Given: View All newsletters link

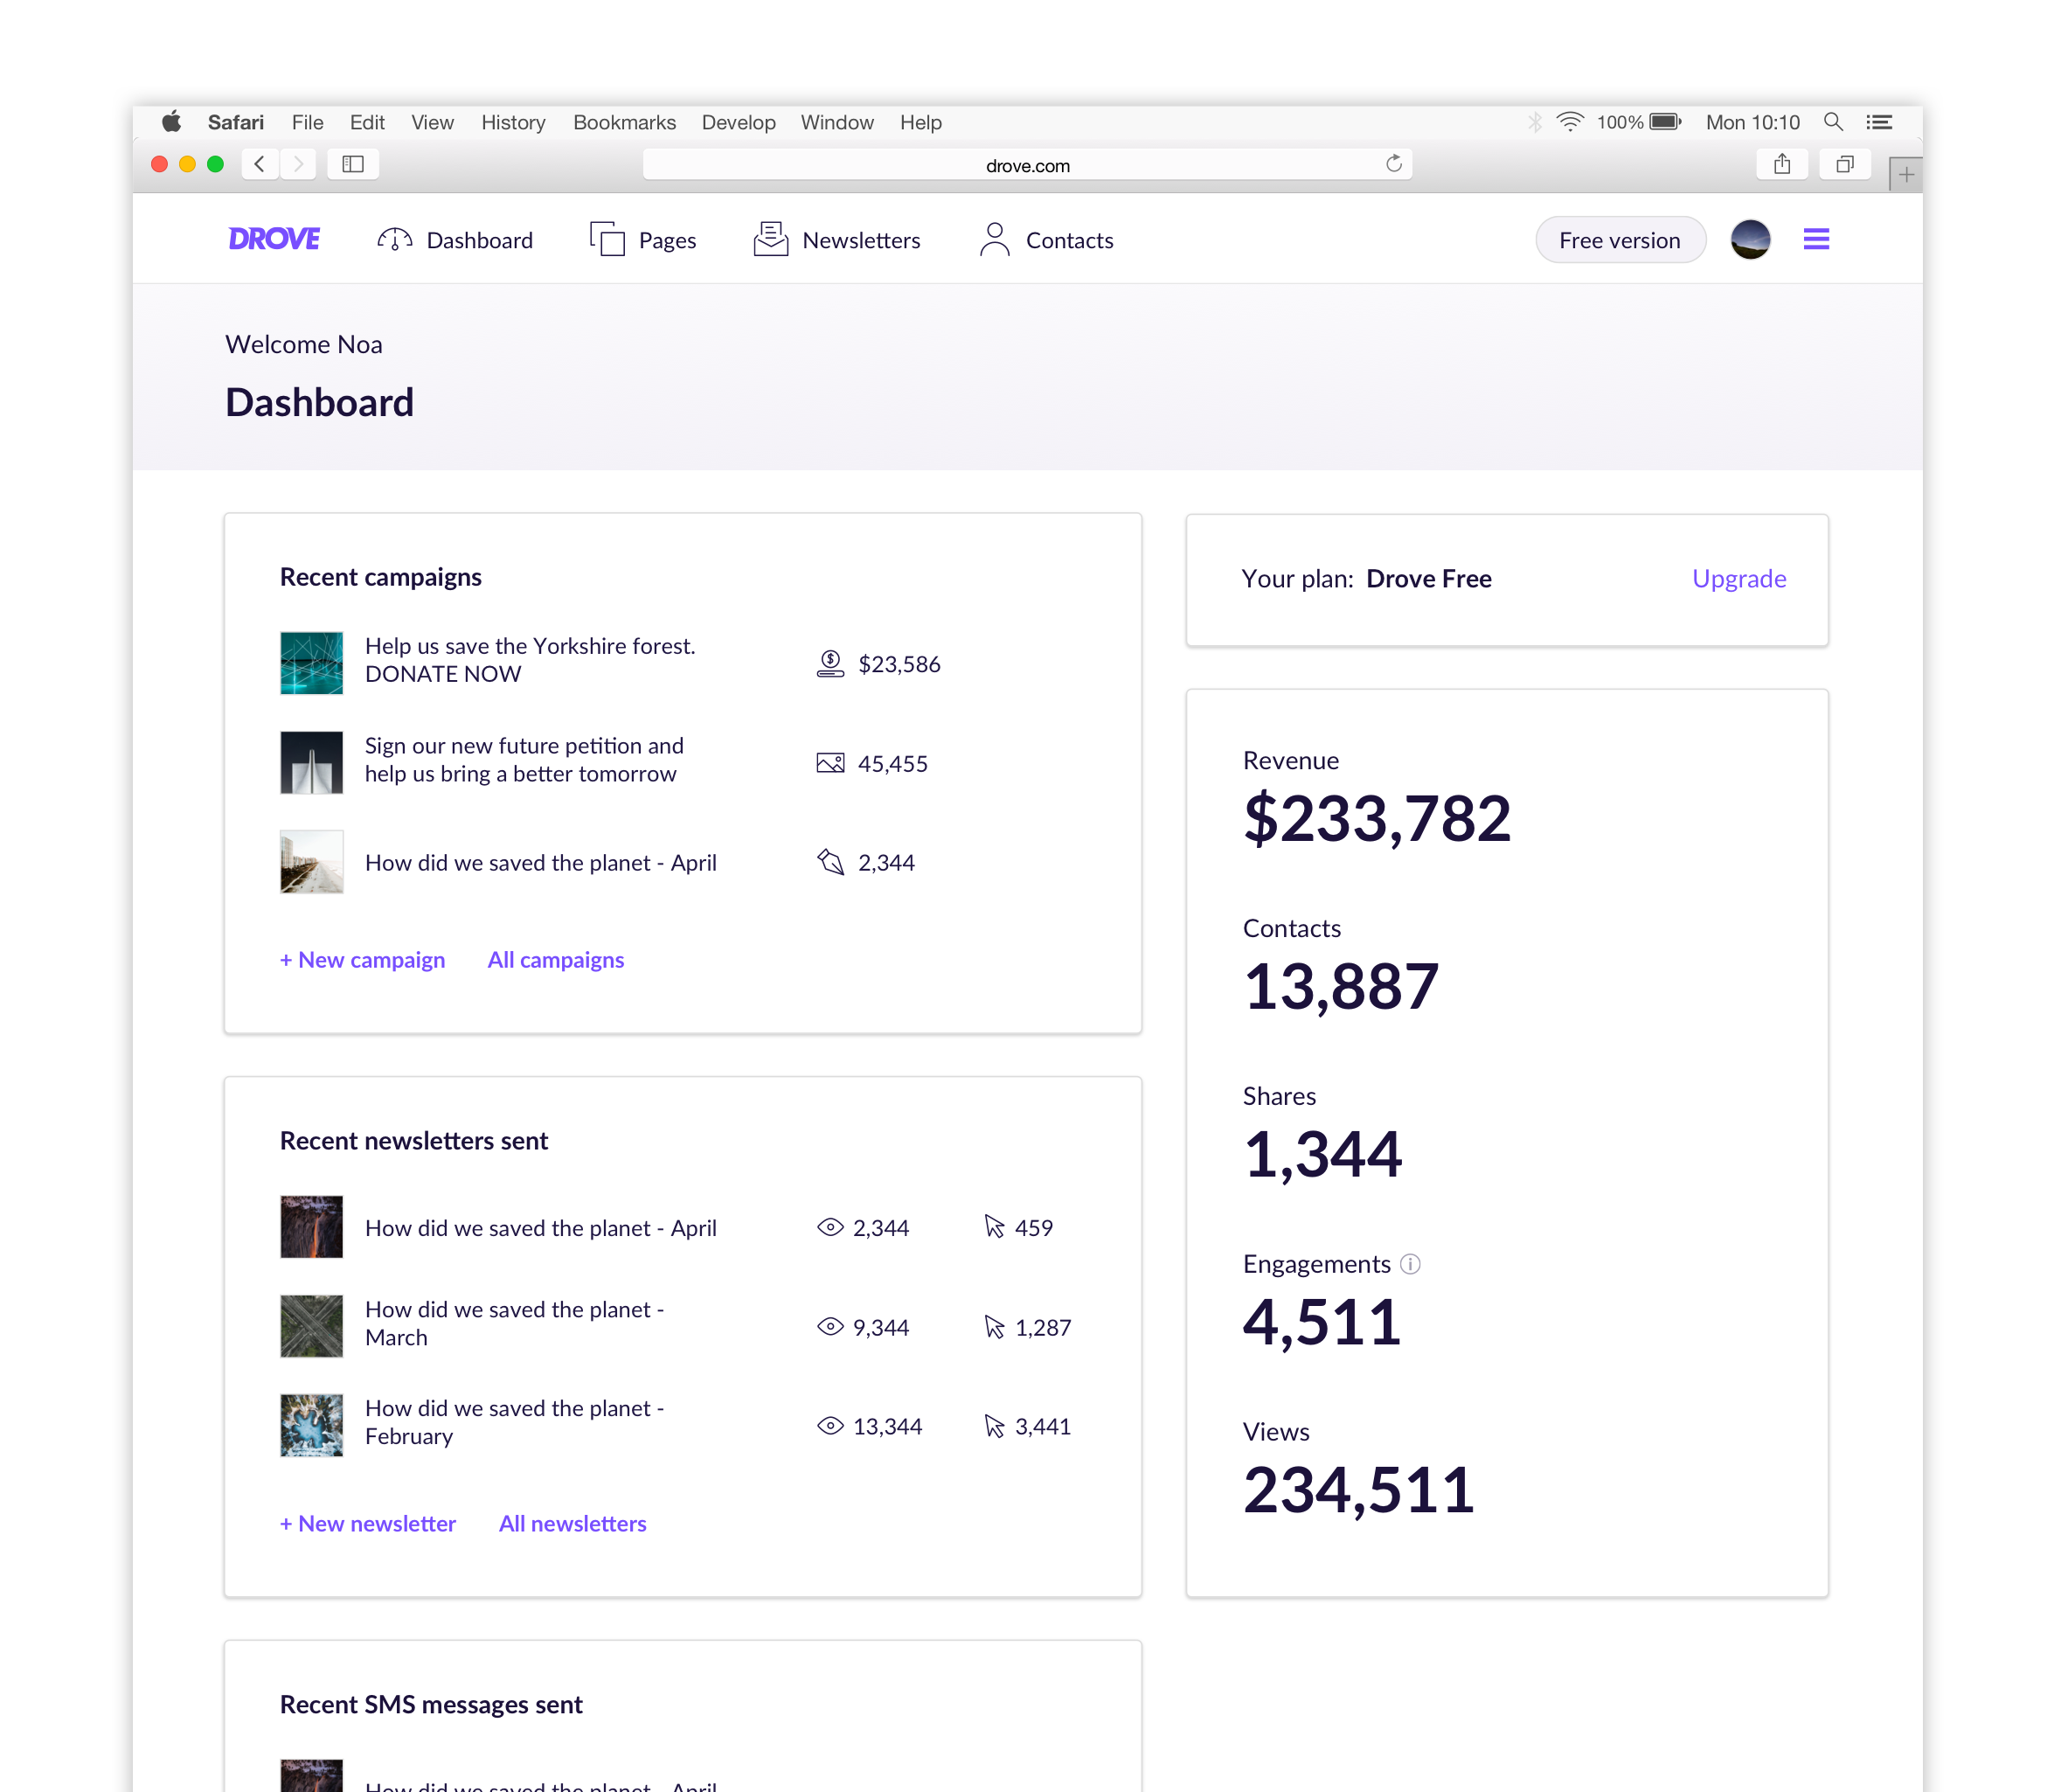Looking at the screenshot, I should pyautogui.click(x=572, y=1523).
